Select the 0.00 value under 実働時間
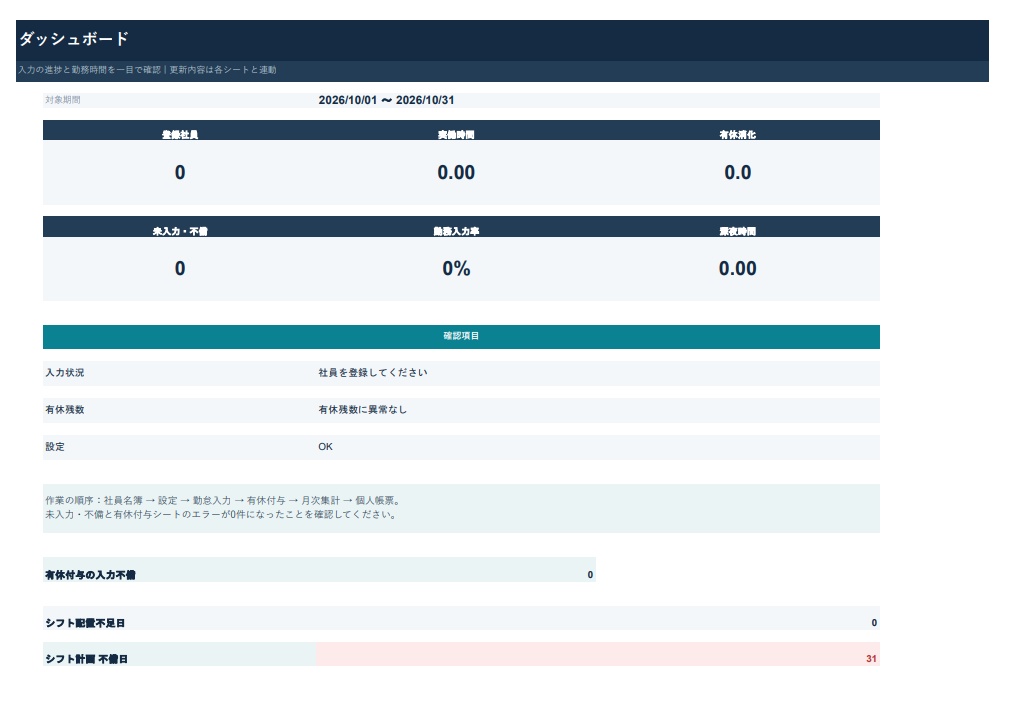 tap(456, 172)
